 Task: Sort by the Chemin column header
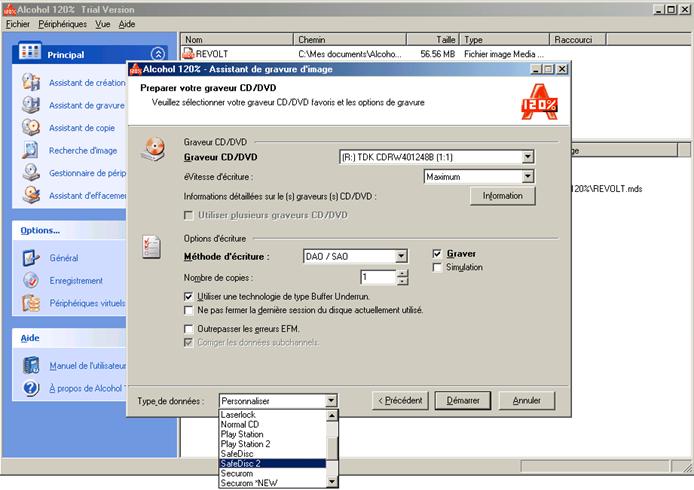pos(350,39)
